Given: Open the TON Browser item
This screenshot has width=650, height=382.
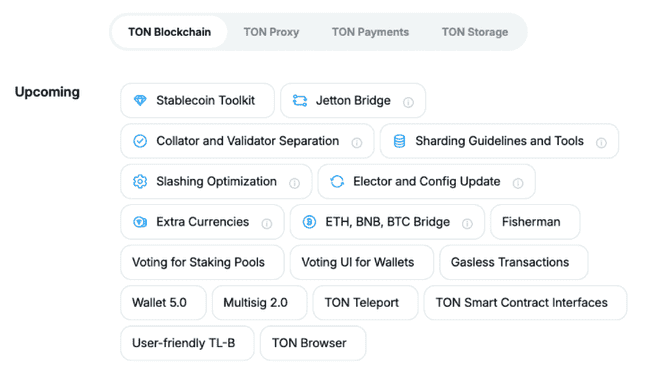Looking at the screenshot, I should click(x=313, y=343).
